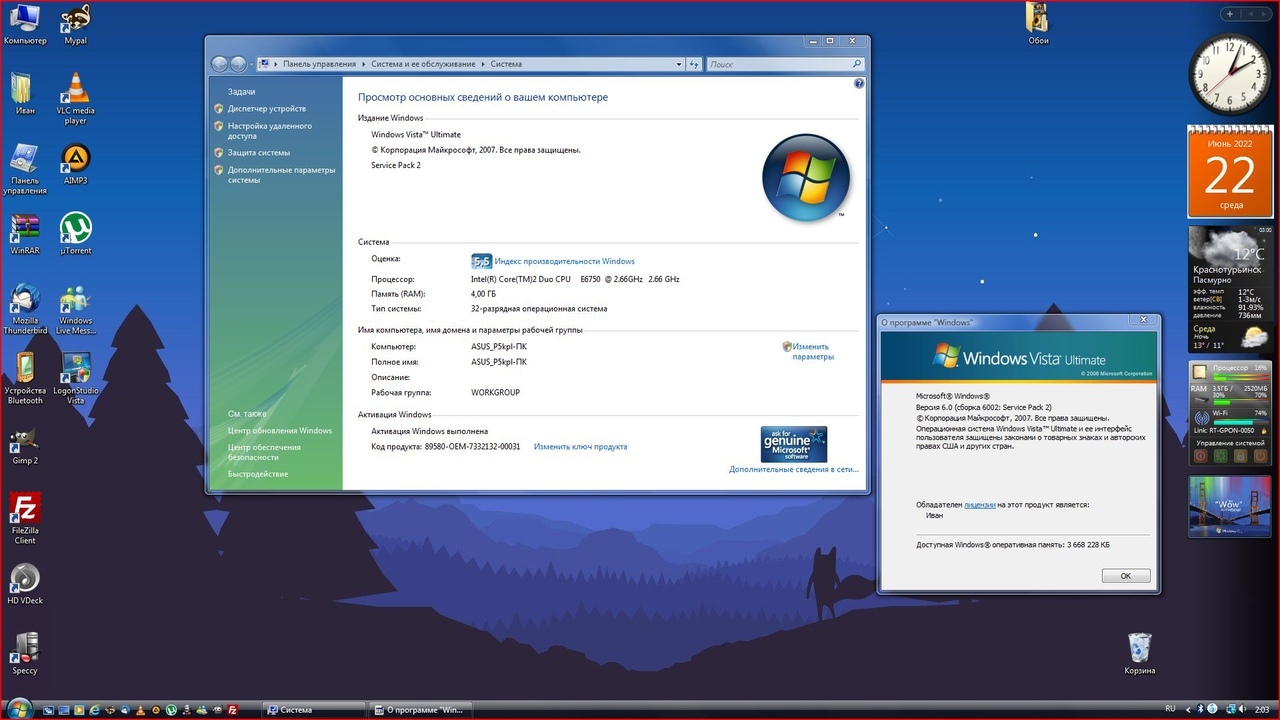The width and height of the screenshot is (1280, 720).
Task: Open Диспетчер устройств from the tasks pane
Action: [267, 108]
